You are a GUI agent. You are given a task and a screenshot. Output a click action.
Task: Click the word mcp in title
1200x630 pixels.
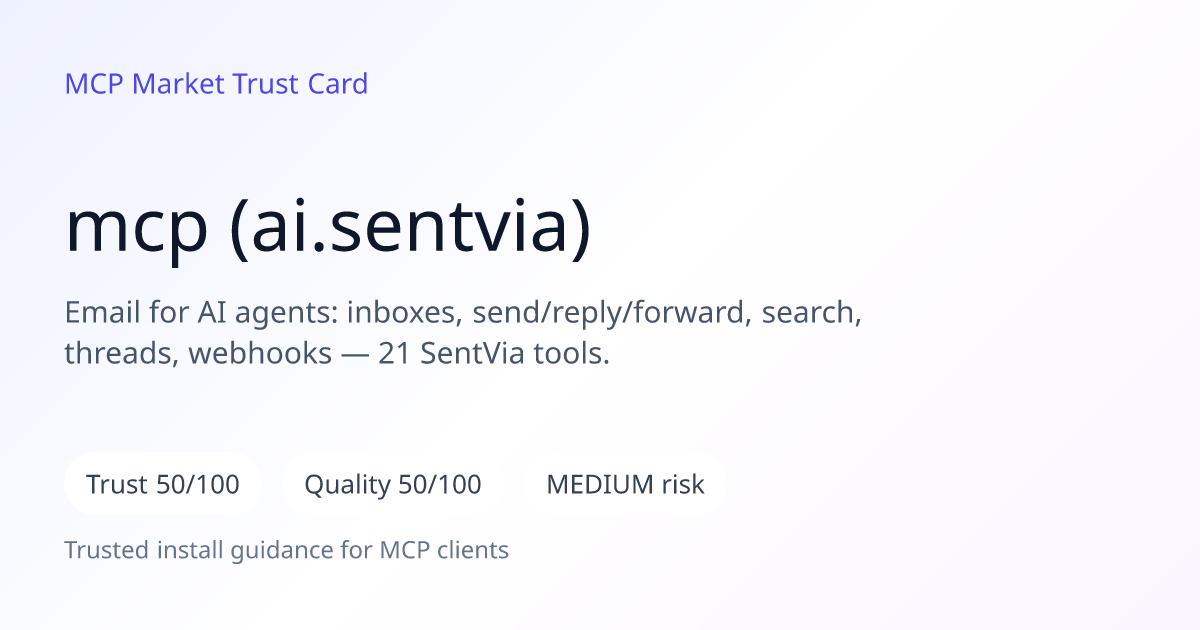tap(137, 227)
